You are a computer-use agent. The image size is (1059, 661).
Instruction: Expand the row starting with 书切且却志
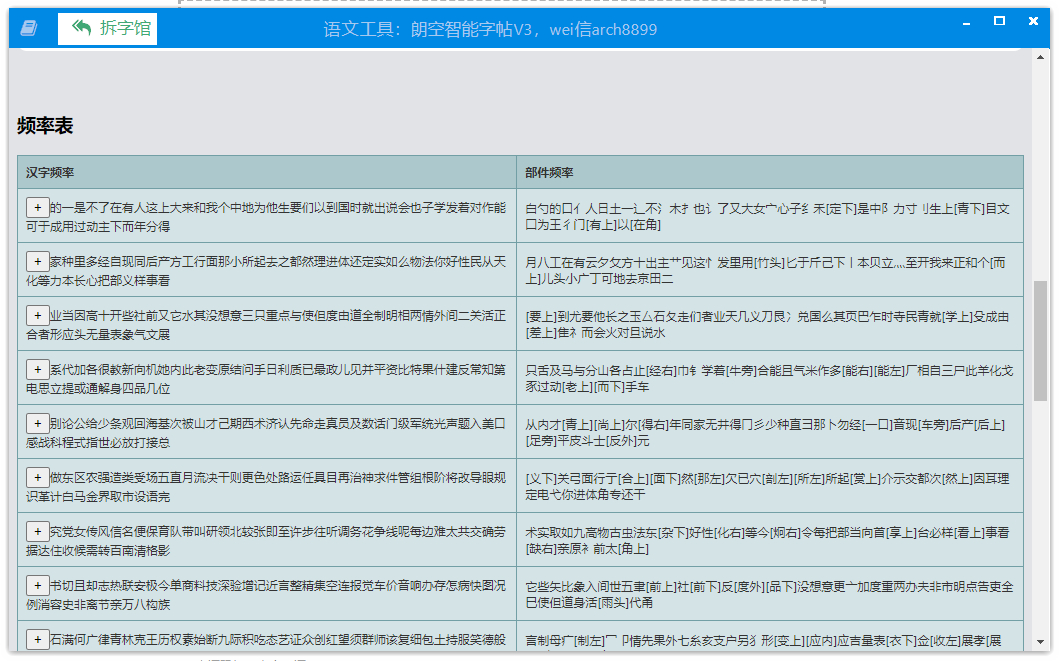[38, 585]
